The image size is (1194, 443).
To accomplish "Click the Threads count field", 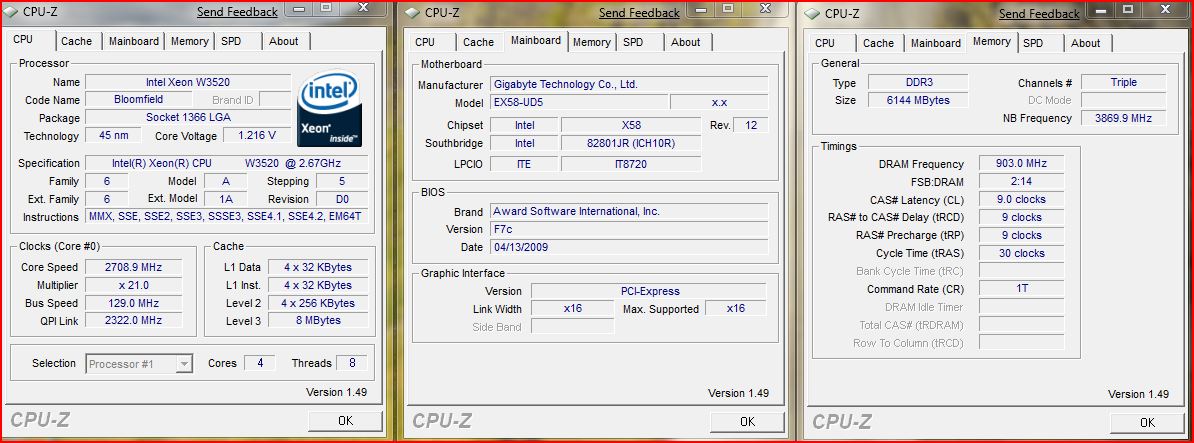I will click(352, 363).
